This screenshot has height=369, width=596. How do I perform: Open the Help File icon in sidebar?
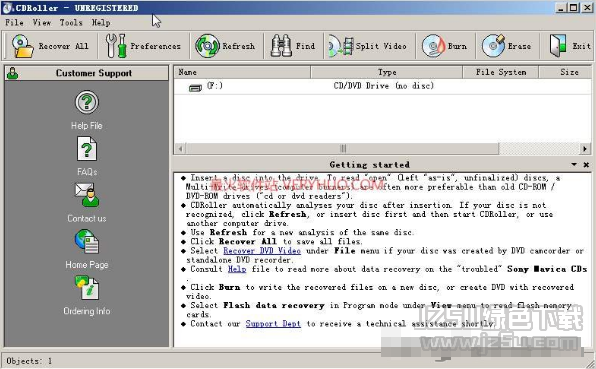(87, 102)
